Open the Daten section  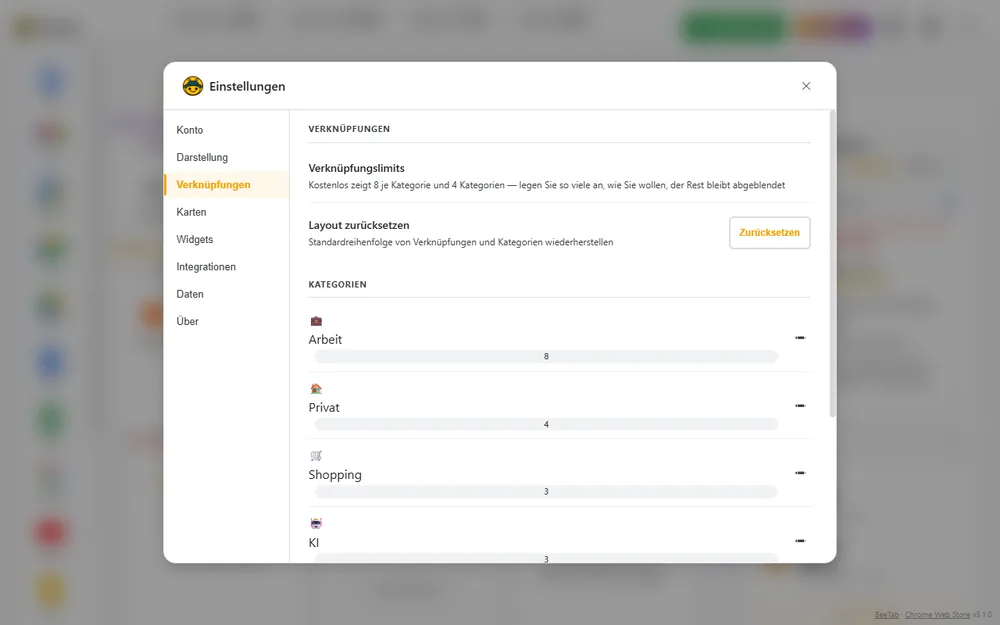(x=226, y=294)
